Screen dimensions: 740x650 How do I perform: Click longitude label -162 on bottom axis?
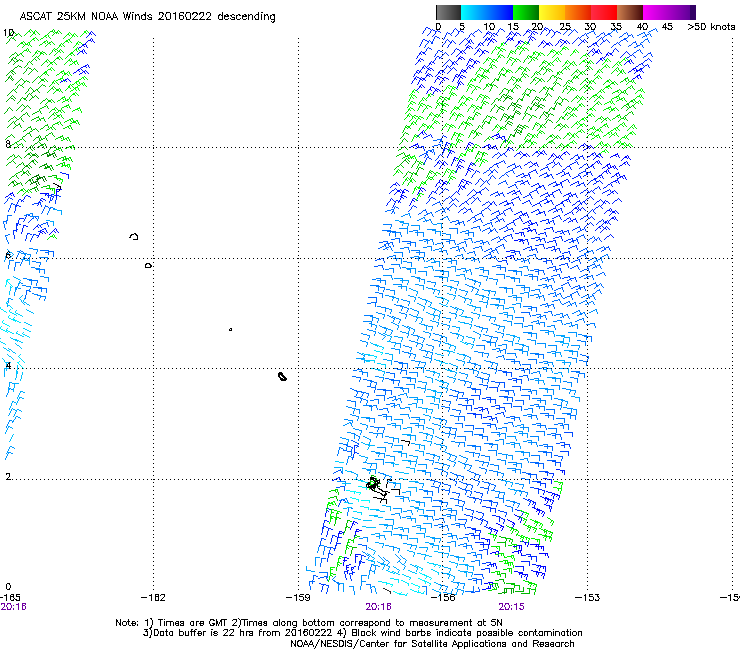[153, 598]
